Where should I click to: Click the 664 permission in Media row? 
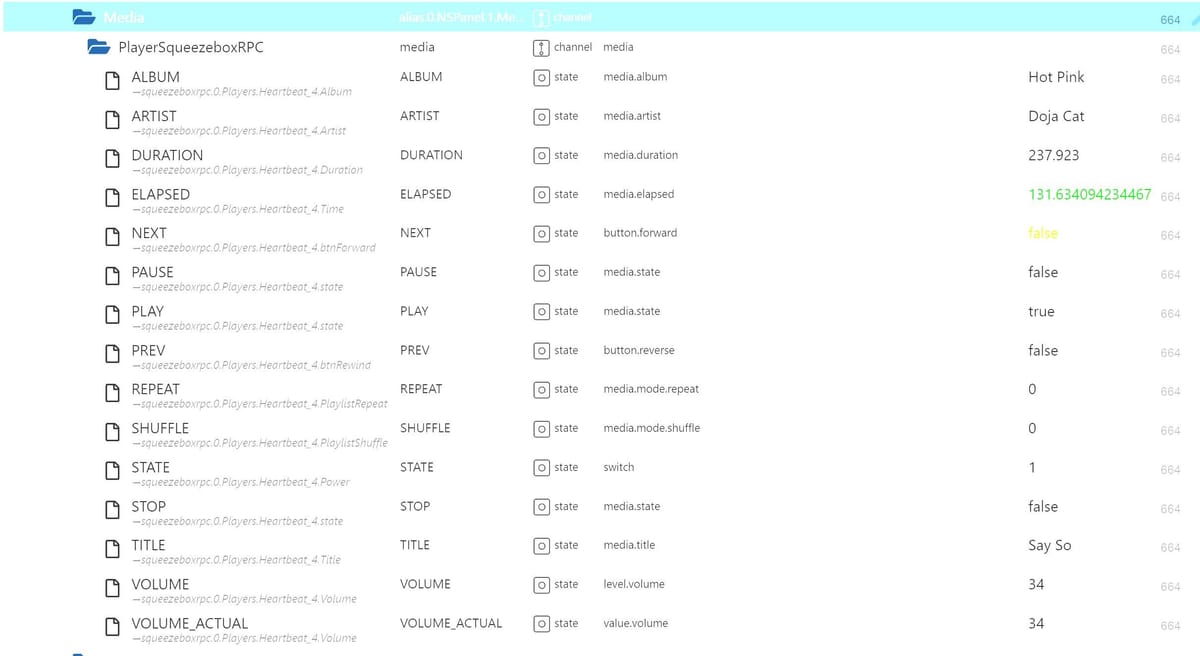(1170, 19)
